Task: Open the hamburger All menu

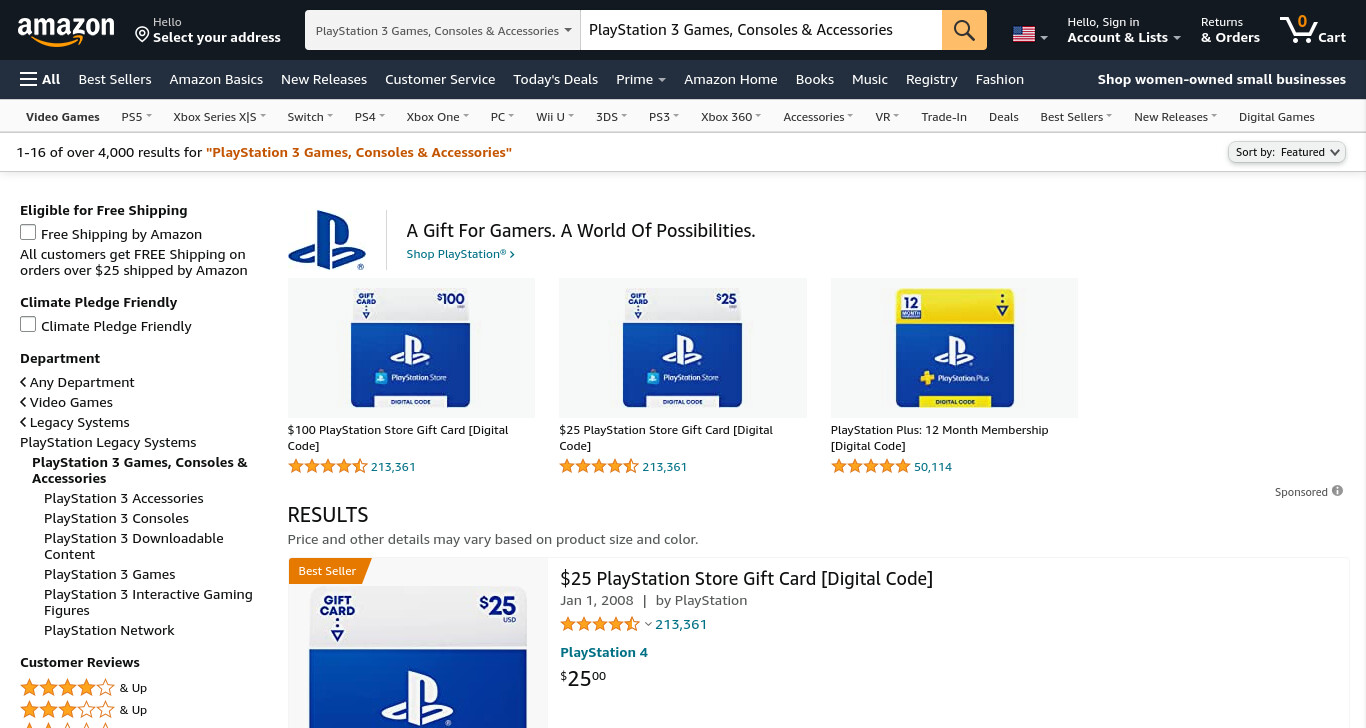Action: tap(40, 79)
